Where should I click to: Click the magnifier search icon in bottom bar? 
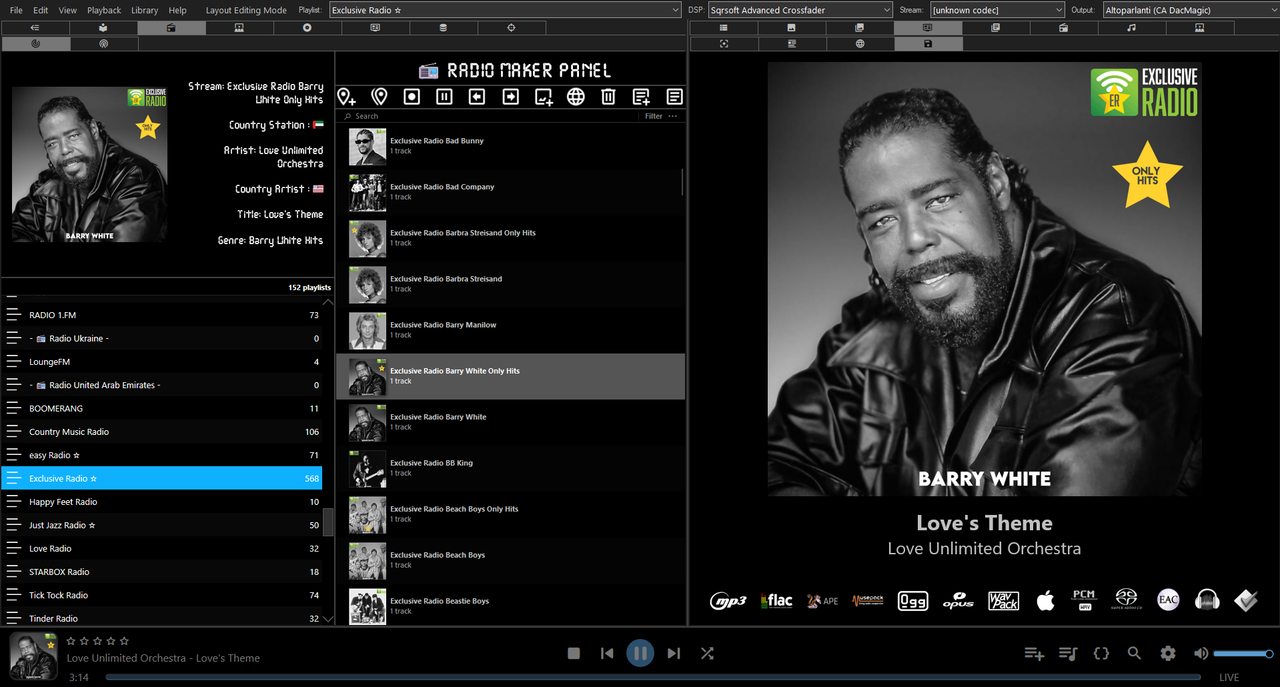pos(1134,653)
